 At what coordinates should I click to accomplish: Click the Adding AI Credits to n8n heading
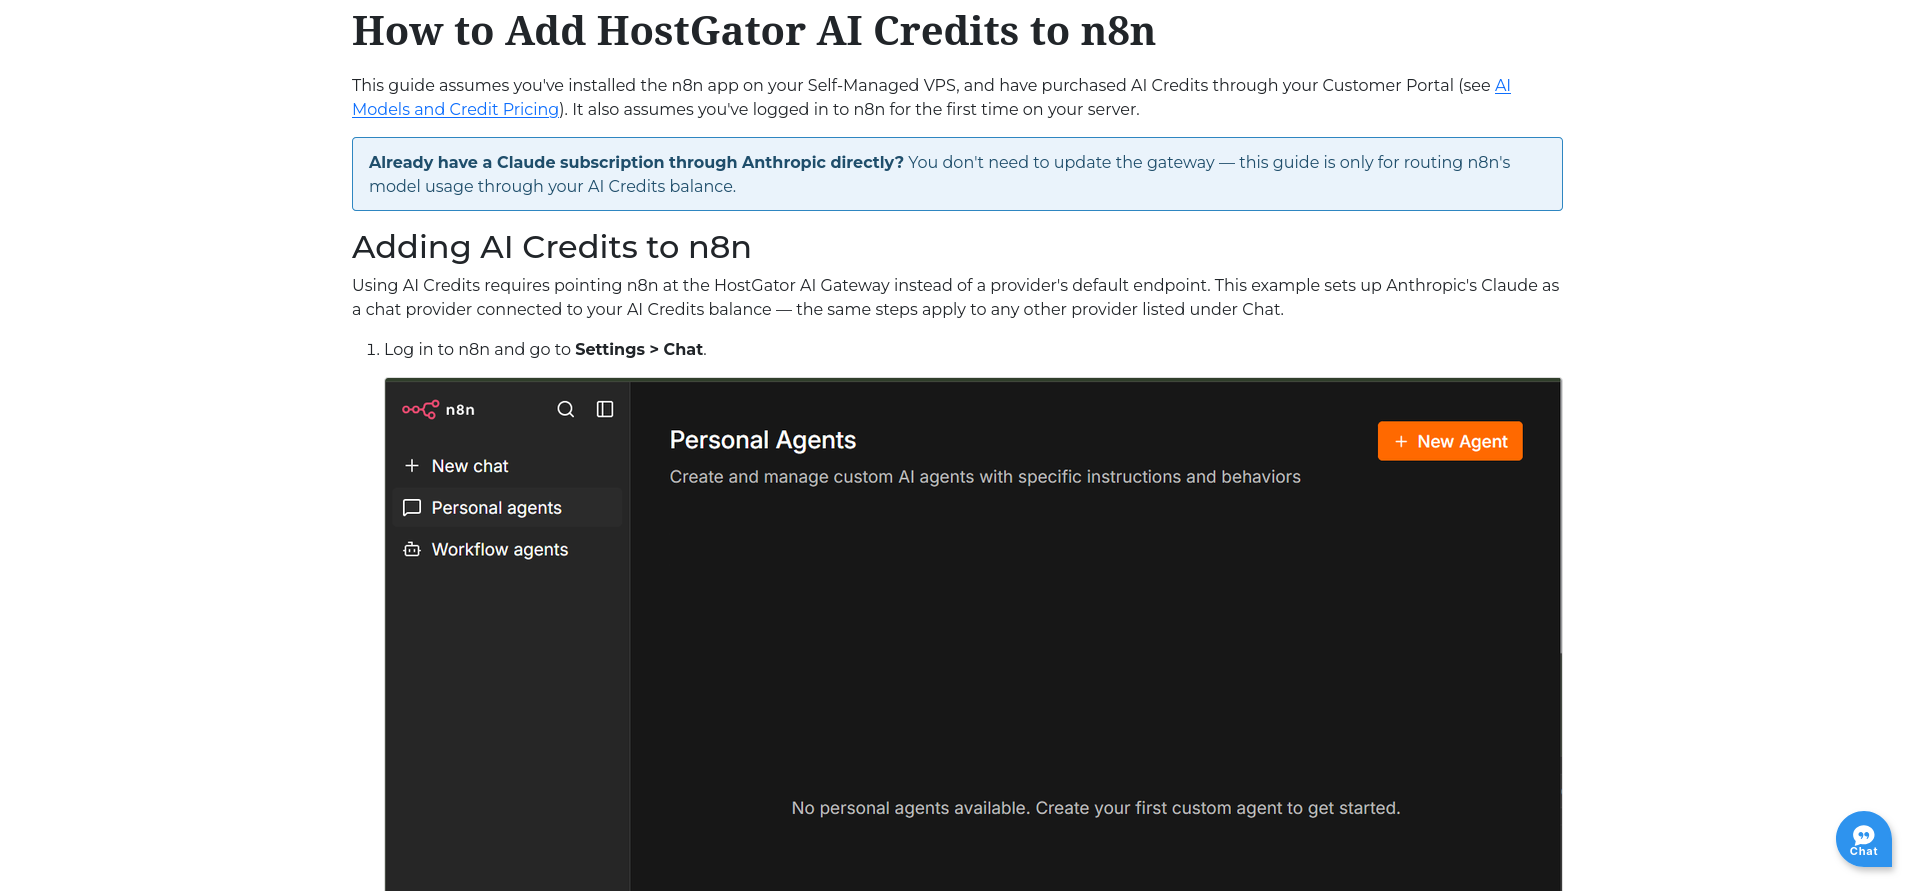point(552,247)
